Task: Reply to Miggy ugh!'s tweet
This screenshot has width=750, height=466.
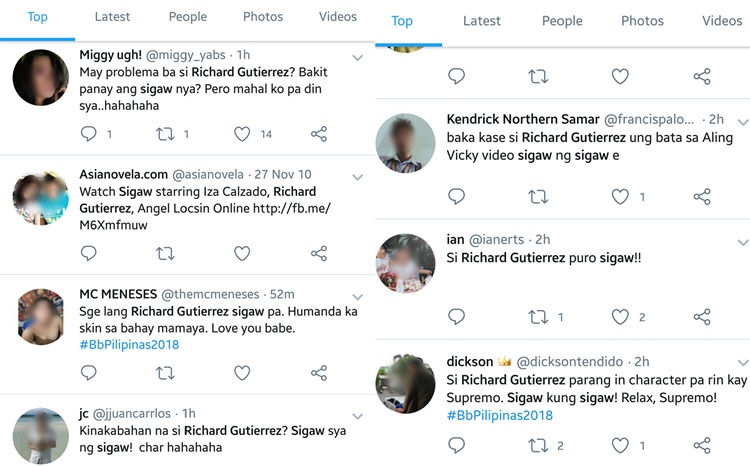Action: pyautogui.click(x=88, y=133)
